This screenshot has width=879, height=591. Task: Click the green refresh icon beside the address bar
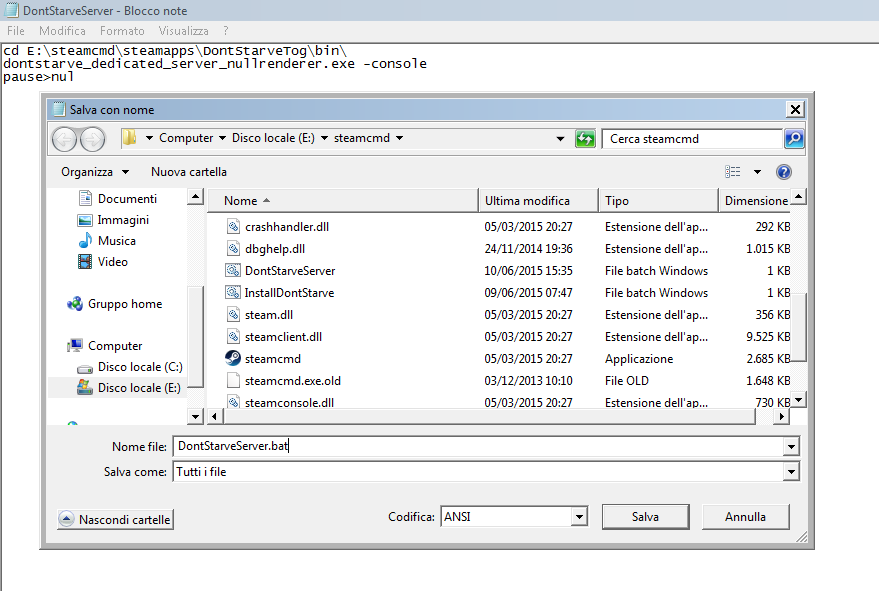coord(585,138)
